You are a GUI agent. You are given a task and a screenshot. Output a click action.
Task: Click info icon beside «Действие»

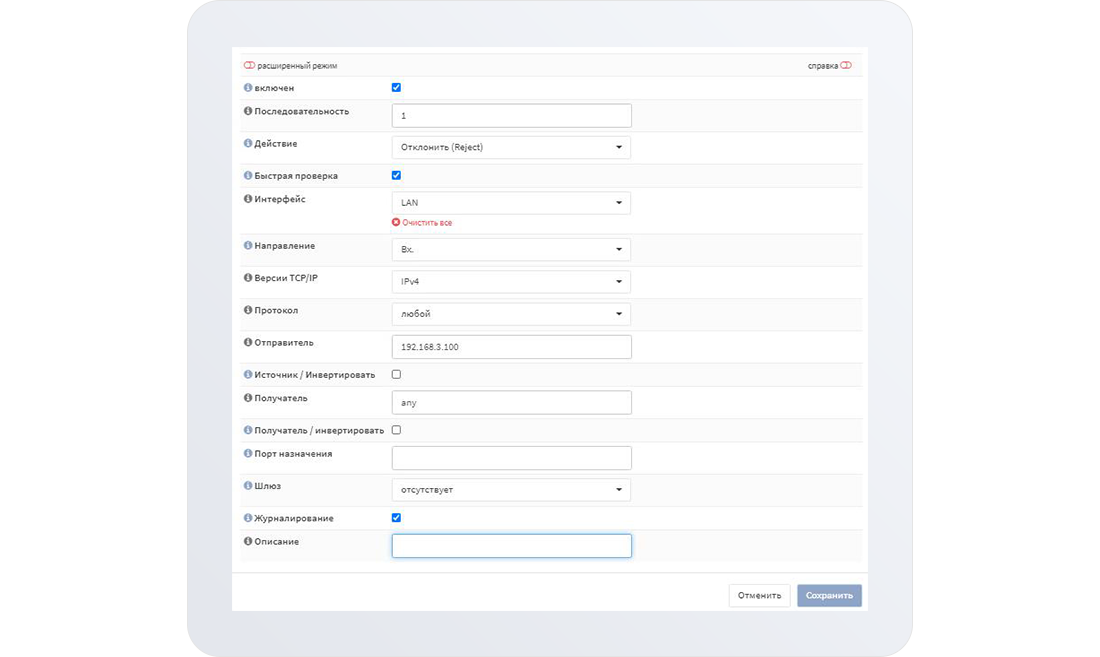(248, 143)
